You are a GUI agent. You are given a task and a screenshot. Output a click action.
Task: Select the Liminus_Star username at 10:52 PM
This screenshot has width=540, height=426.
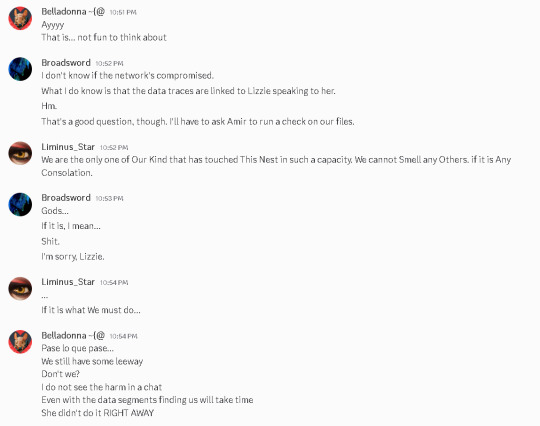tap(68, 147)
